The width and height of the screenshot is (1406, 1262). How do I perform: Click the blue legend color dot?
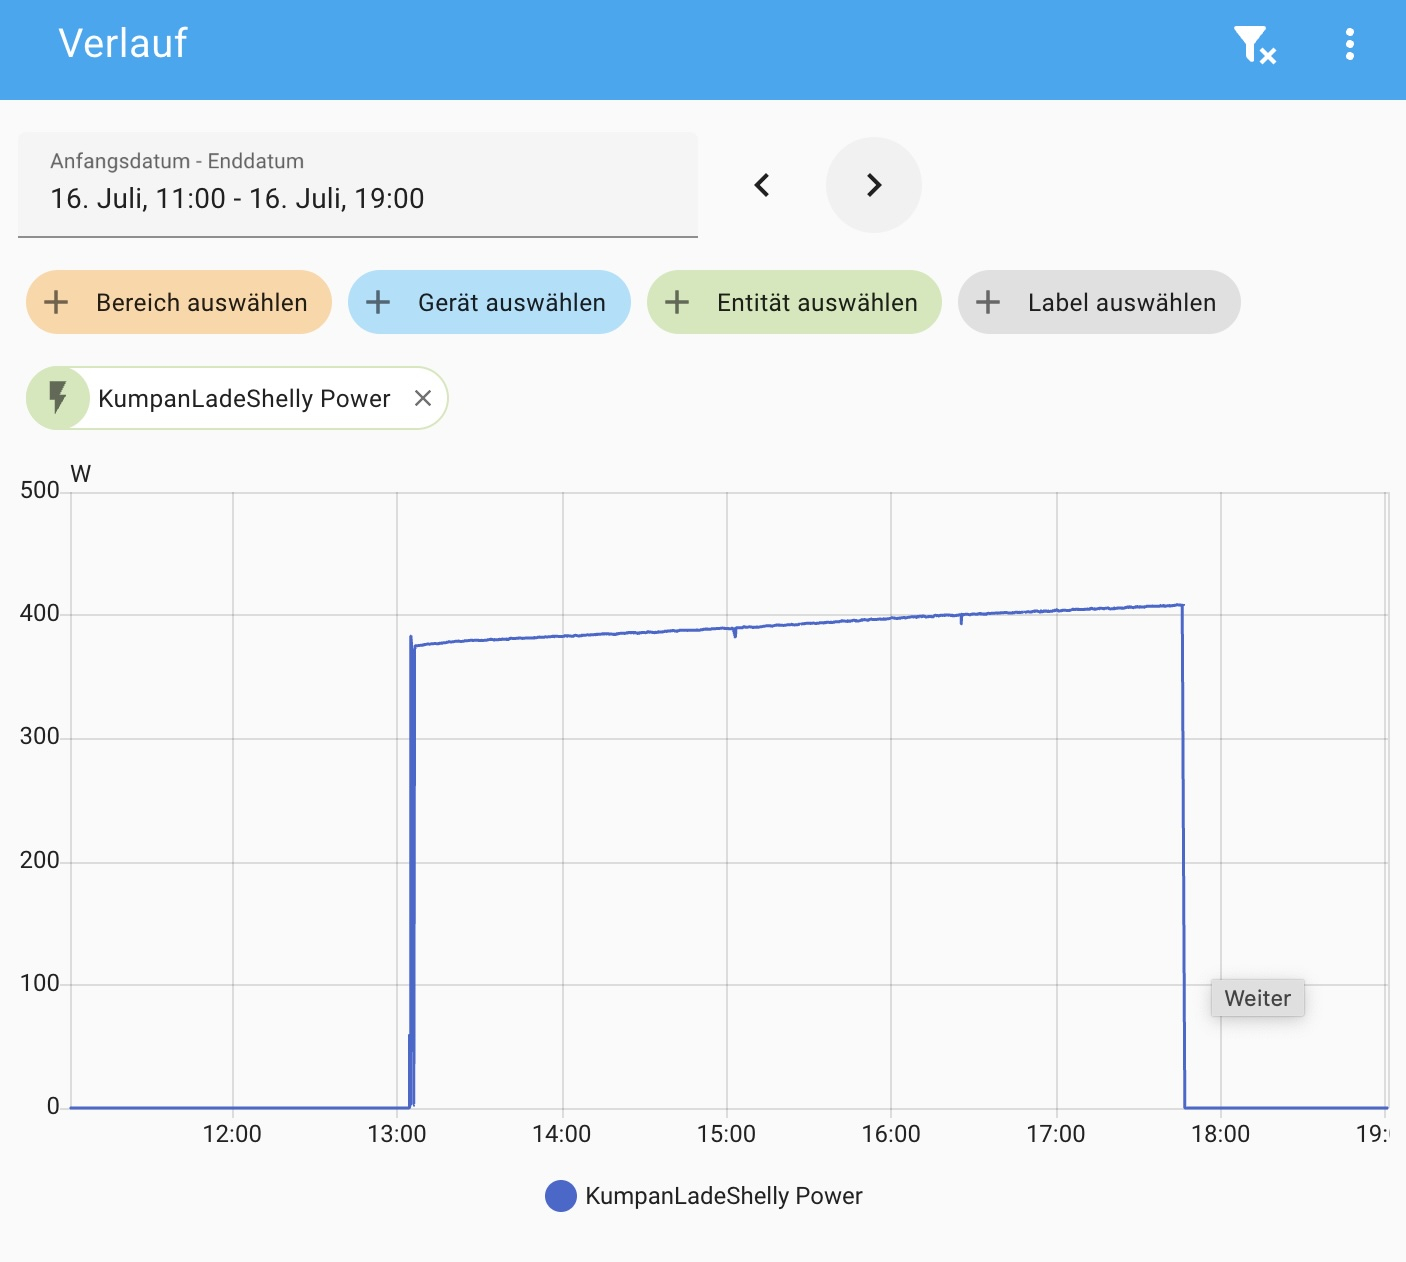(x=561, y=1196)
